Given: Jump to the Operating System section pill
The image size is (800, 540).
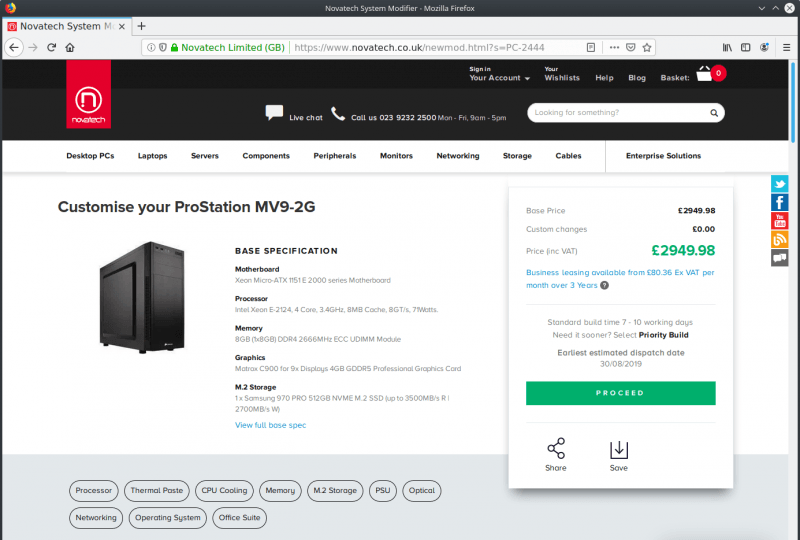Looking at the screenshot, I should point(168,518).
